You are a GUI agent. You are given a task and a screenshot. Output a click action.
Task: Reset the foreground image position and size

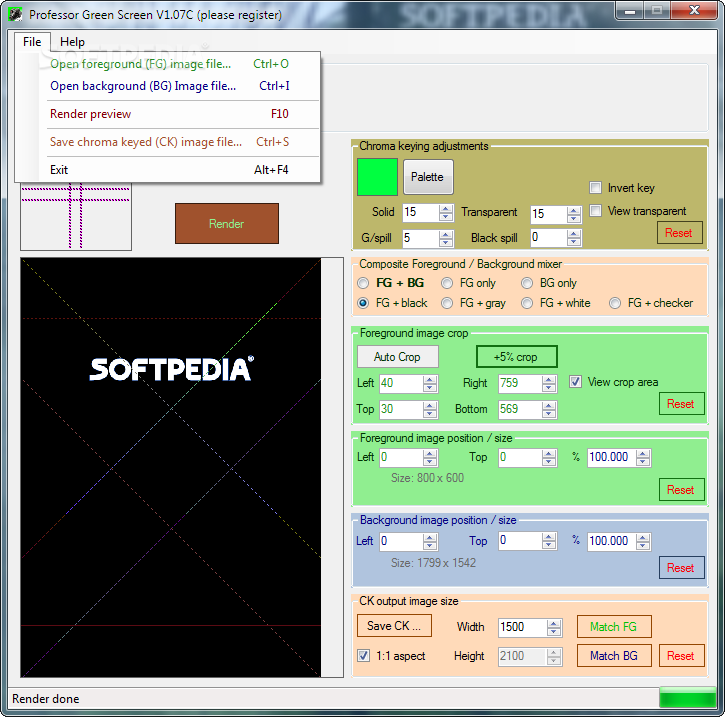pos(682,490)
